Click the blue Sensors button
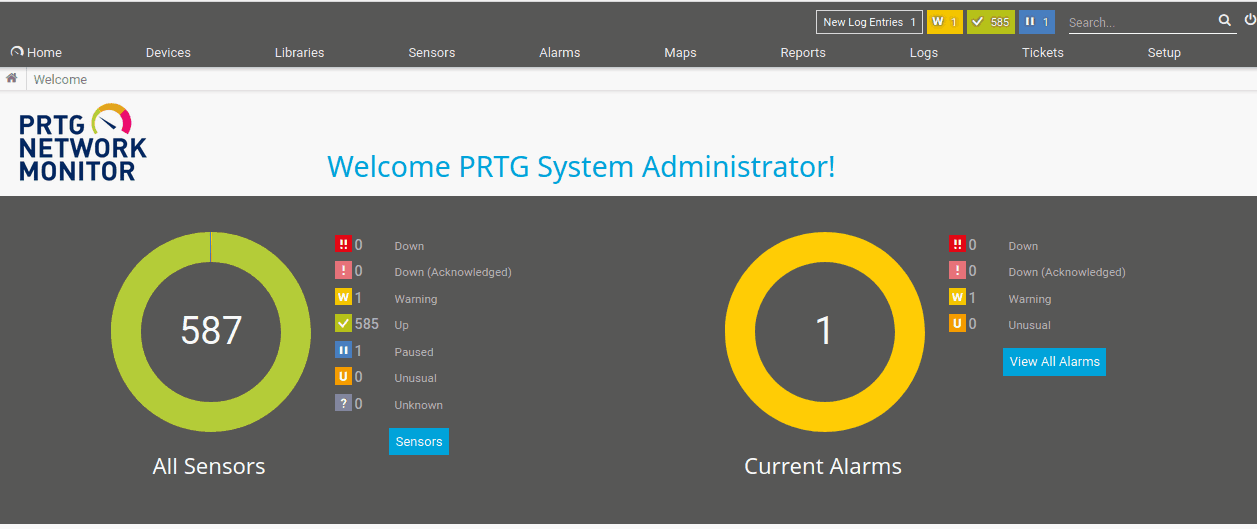Image resolution: width=1257 pixels, height=529 pixels. pos(419,441)
